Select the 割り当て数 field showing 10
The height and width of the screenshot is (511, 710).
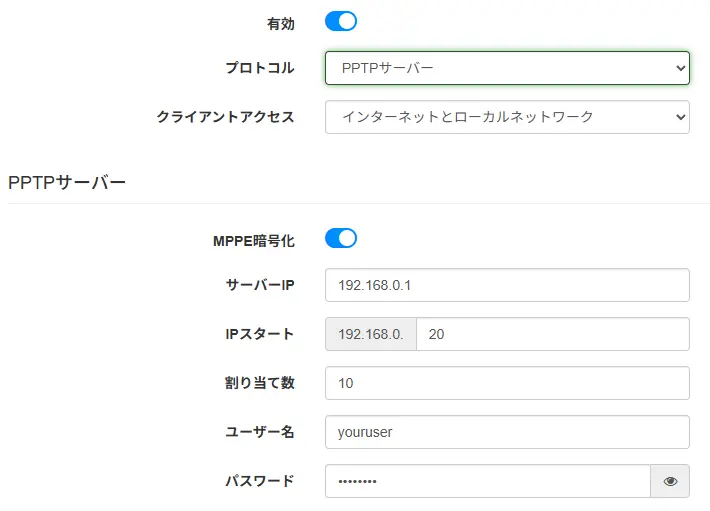click(507, 383)
